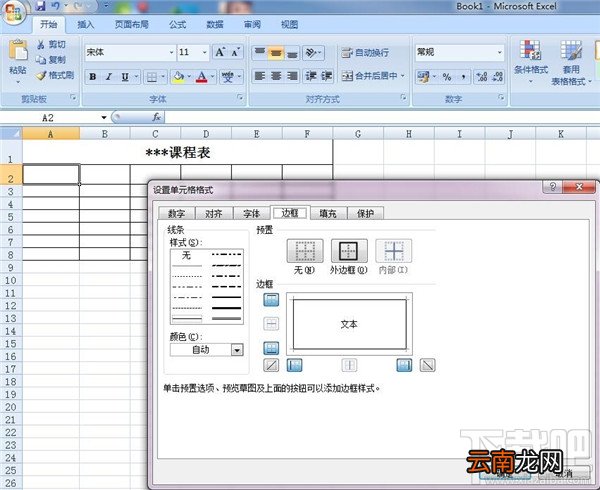Decrease decimal places
Screen dimensions: 600x490
pos(497,77)
